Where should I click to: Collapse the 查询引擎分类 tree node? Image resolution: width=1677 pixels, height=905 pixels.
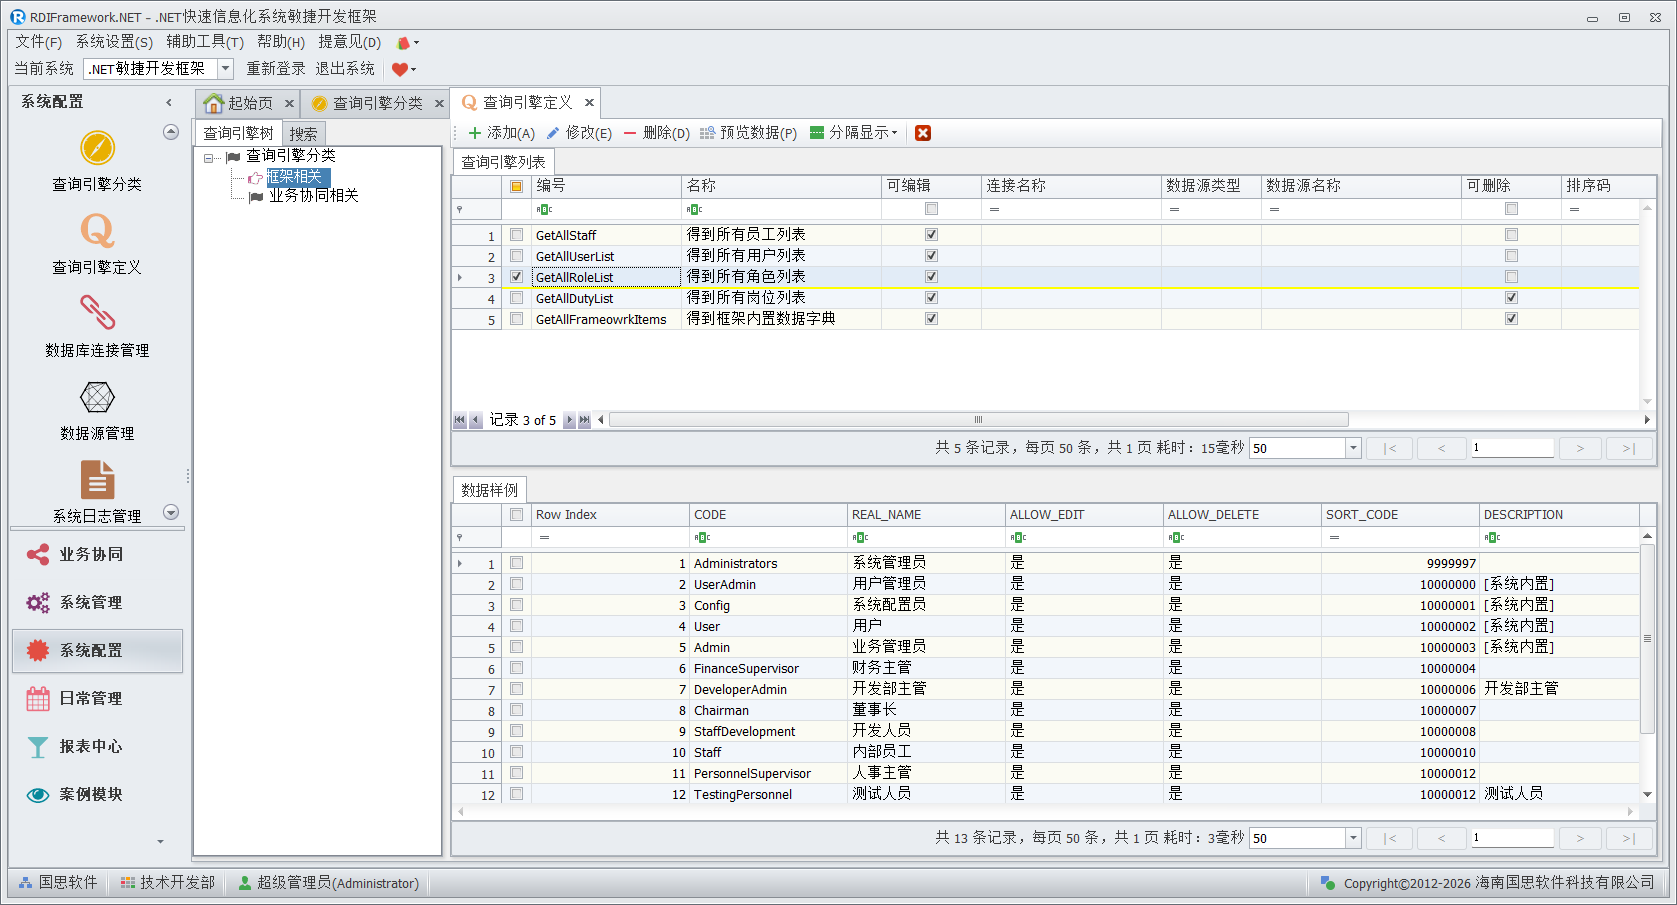pyautogui.click(x=208, y=157)
